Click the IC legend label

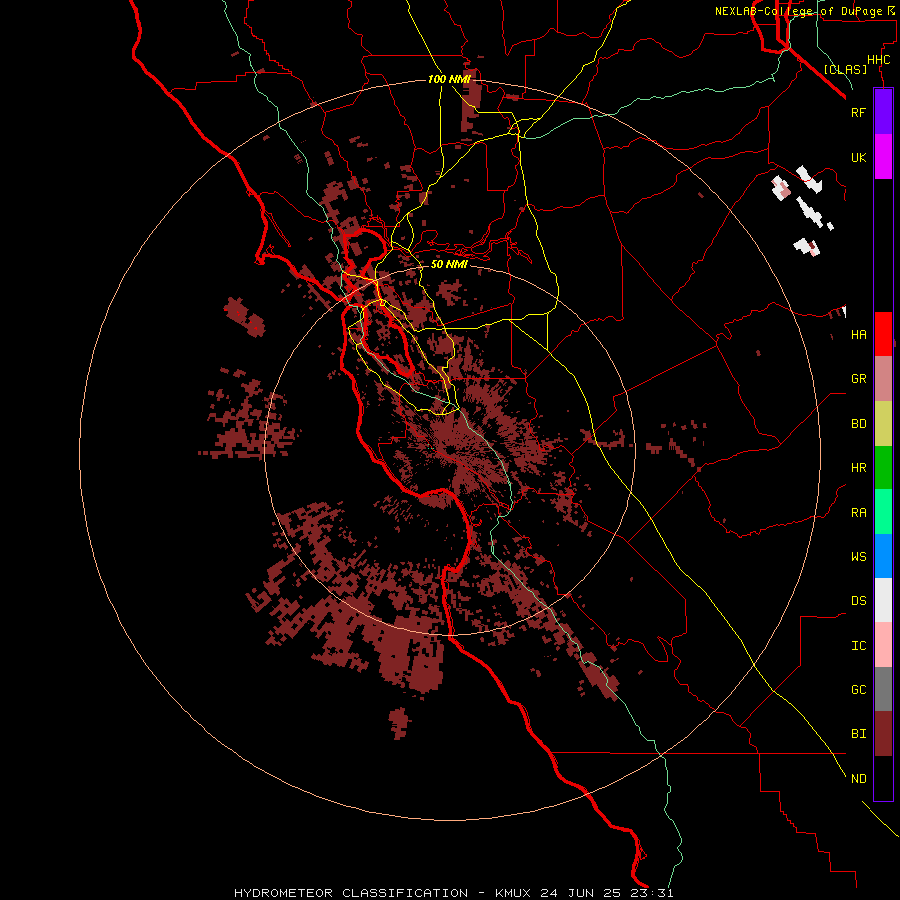coord(858,646)
